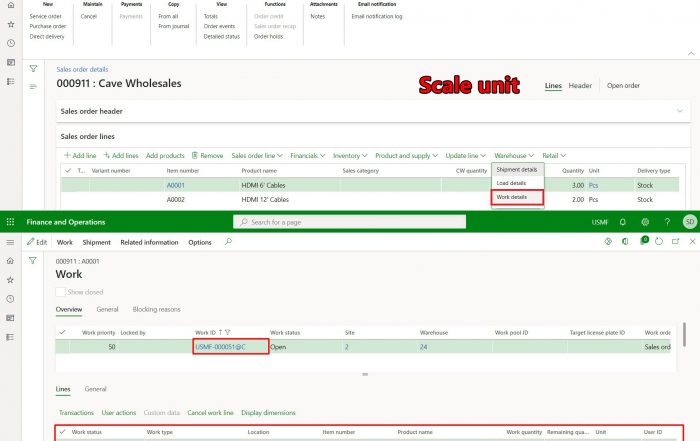Click Sales order details breadcrumb link
This screenshot has width=700, height=441.
82,69
